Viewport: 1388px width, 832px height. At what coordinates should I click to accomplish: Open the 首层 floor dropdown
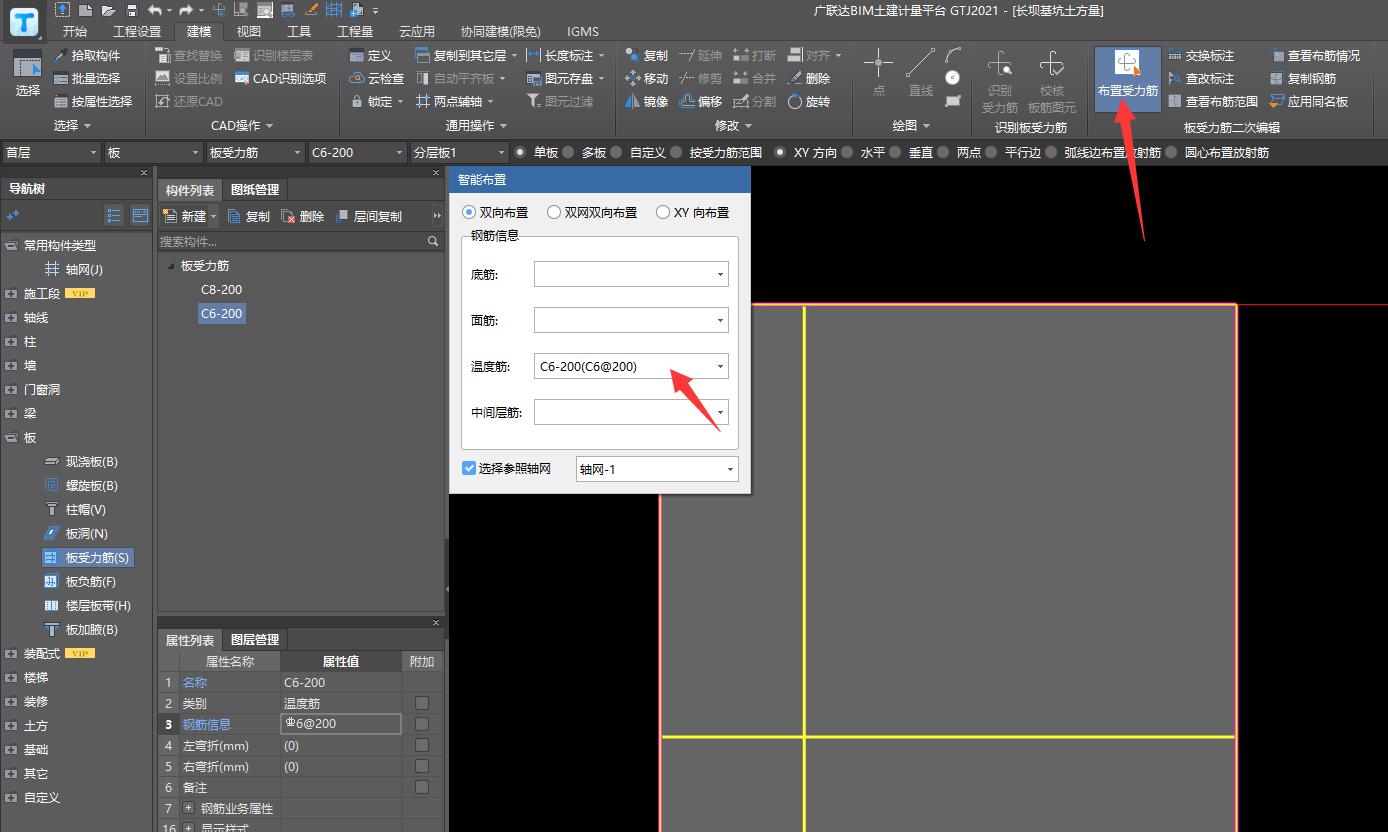pos(50,153)
